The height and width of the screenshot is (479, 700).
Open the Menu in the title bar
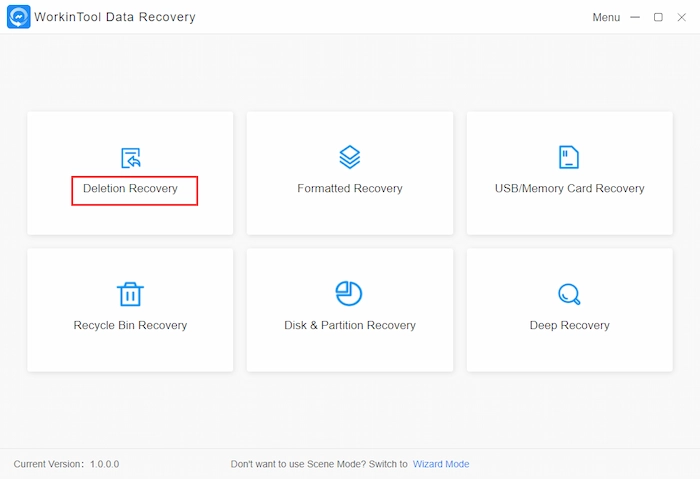click(x=606, y=17)
